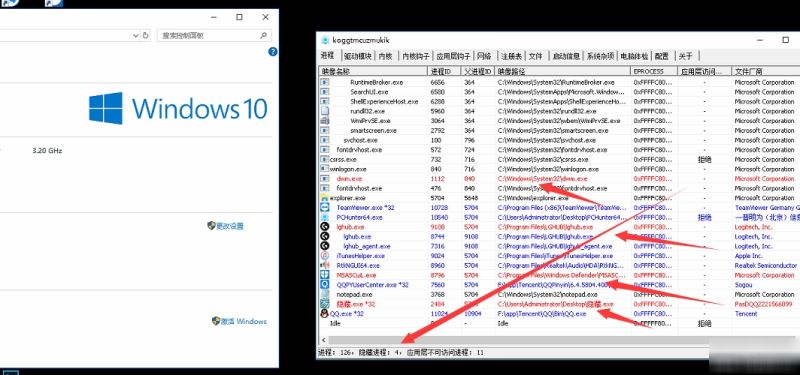Viewport: 800px width, 375px height.
Task: Click the PCHunter64.exe process icon
Action: click(324, 217)
